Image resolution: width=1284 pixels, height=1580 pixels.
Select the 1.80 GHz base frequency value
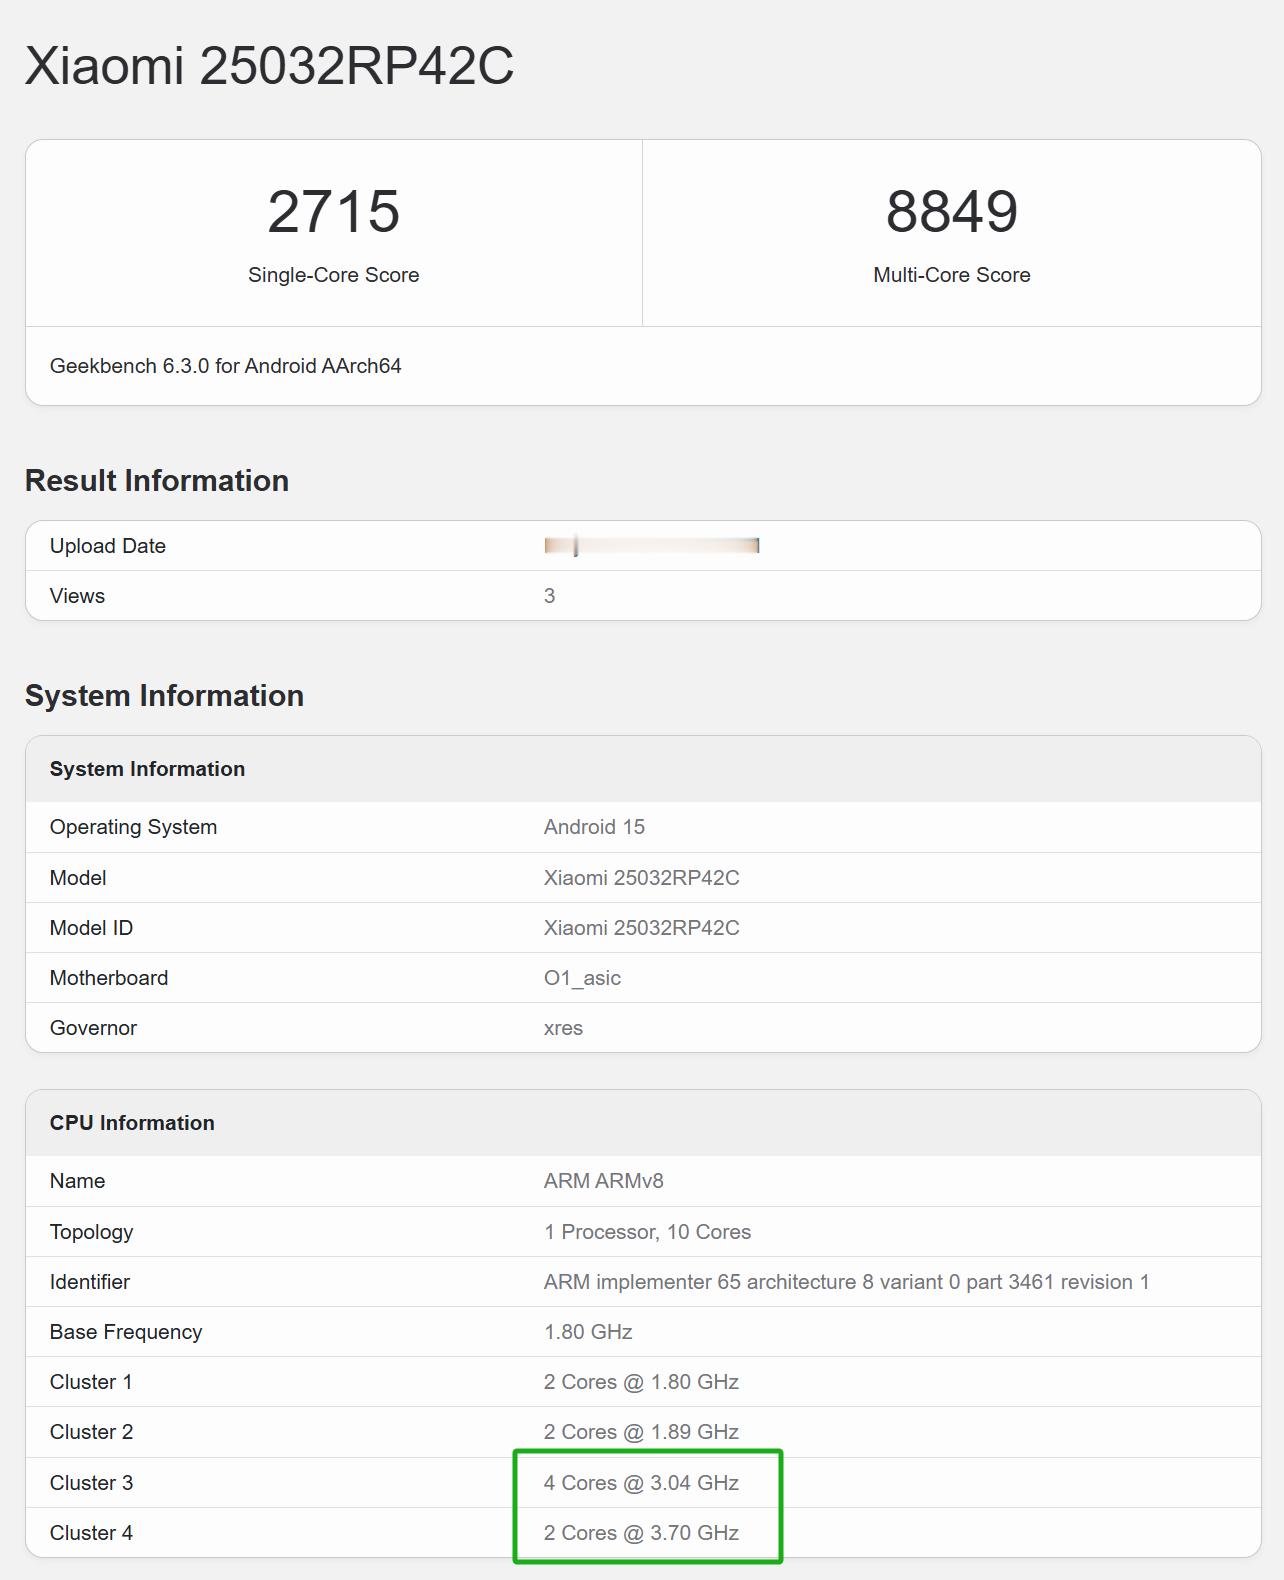(x=588, y=1332)
